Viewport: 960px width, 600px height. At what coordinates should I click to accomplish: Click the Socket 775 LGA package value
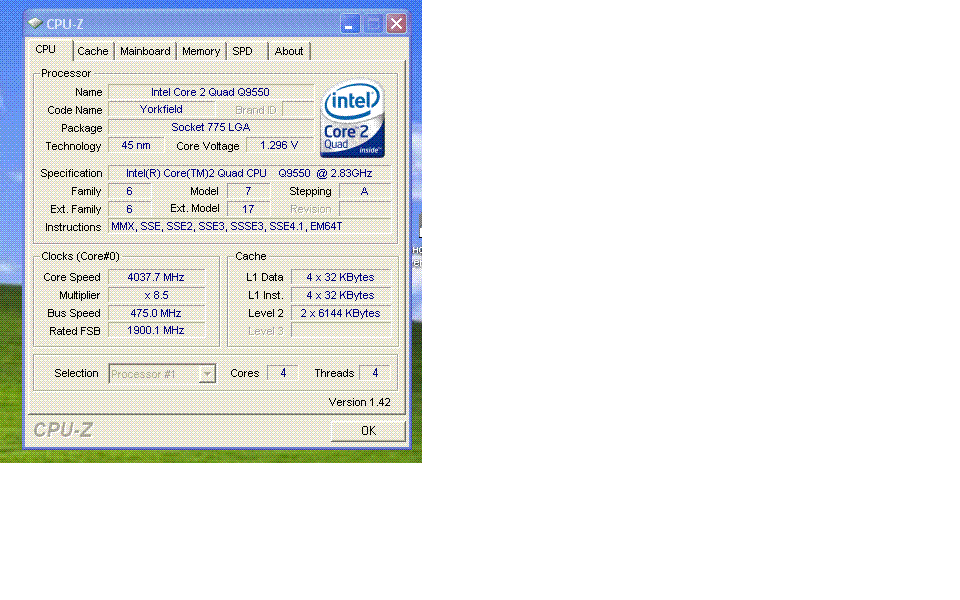(x=211, y=127)
